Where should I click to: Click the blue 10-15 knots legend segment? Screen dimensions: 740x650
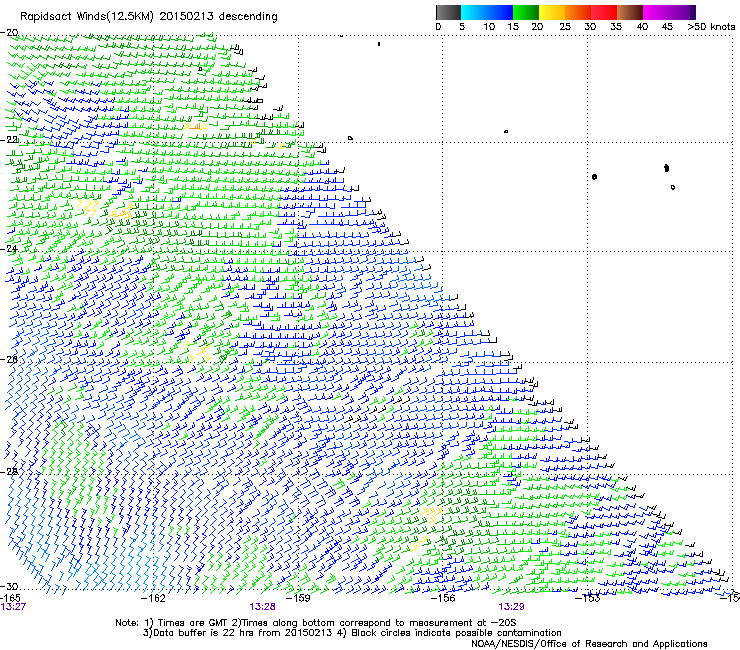(500, 13)
